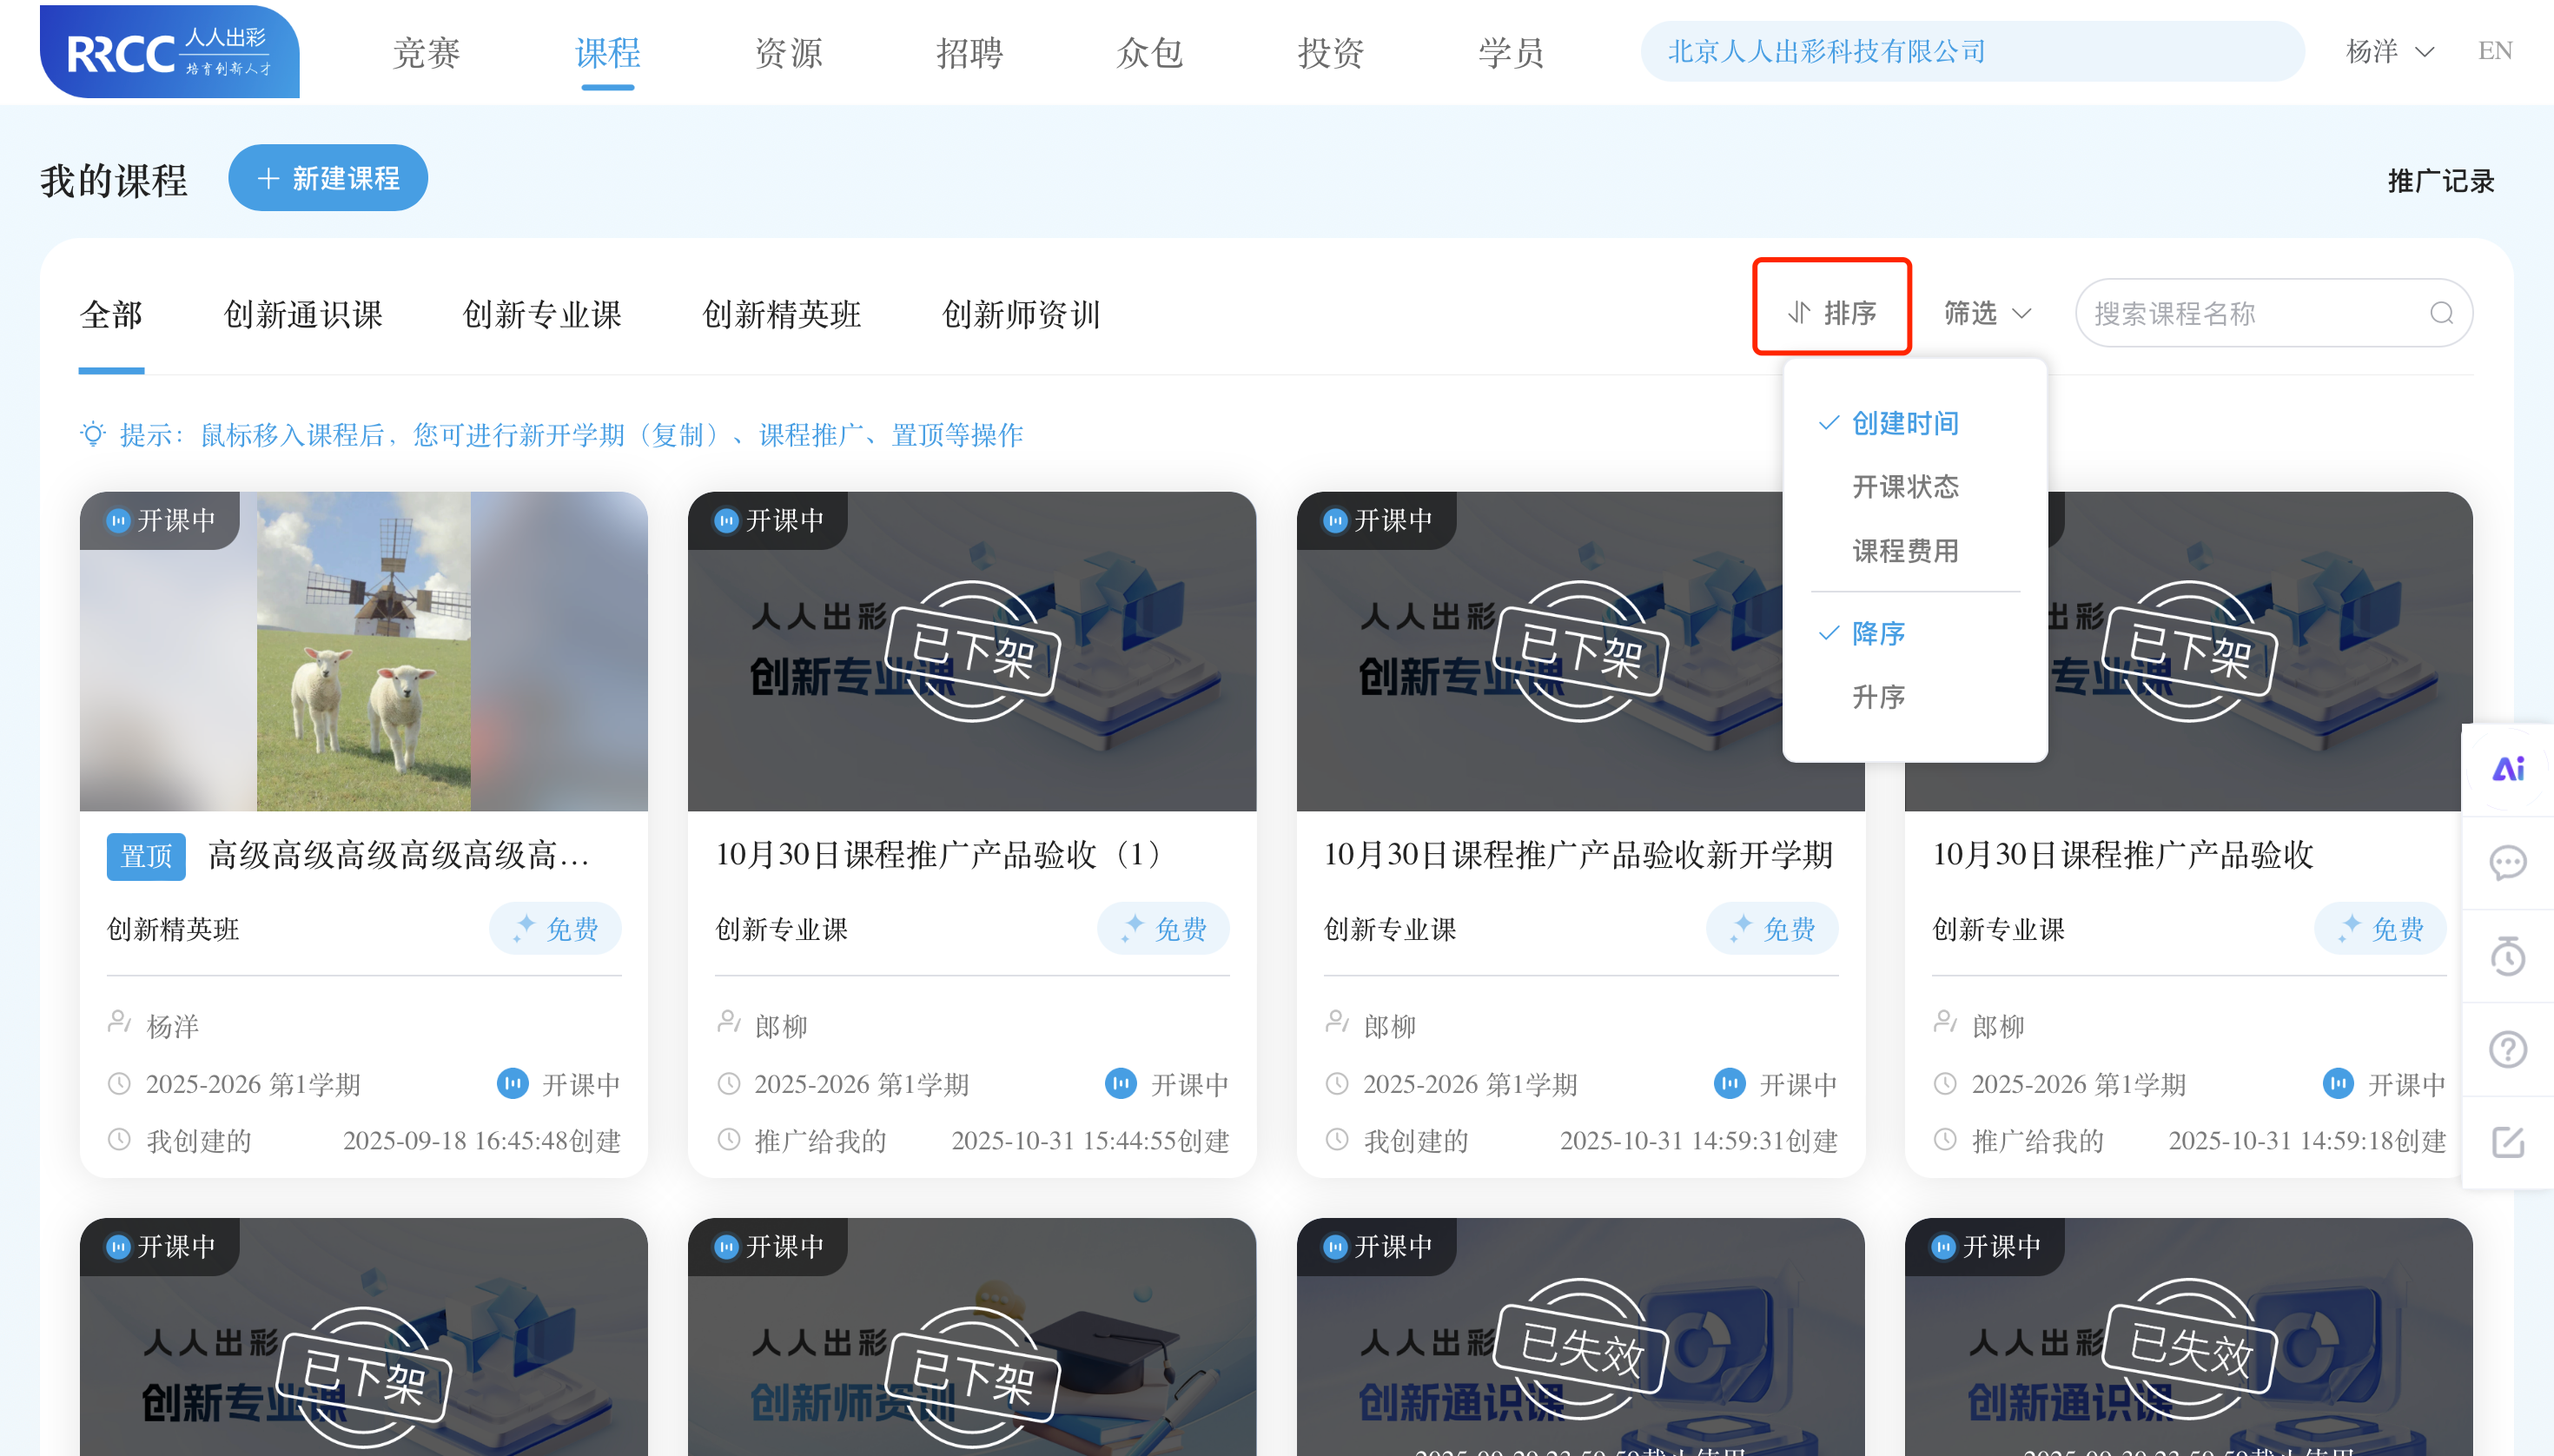2554x1456 pixels.
Task: Click the history timer icon in the sidebar
Action: pyautogui.click(x=2507, y=956)
